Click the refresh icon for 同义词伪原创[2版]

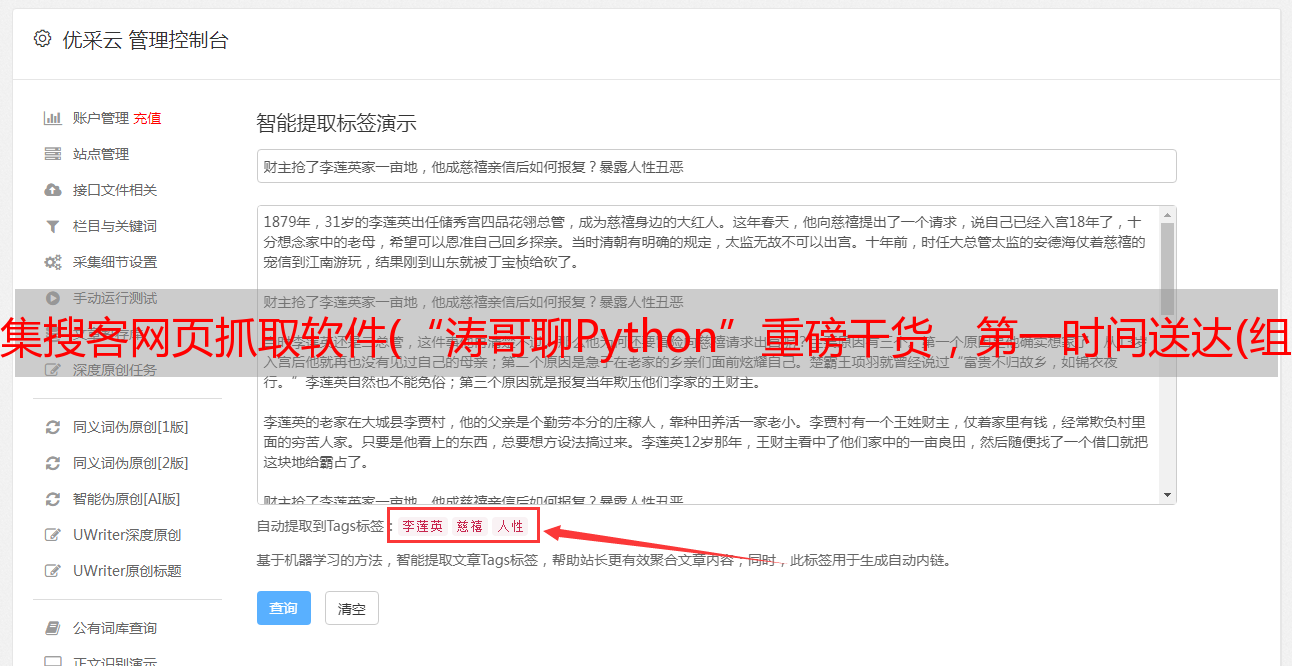53,463
